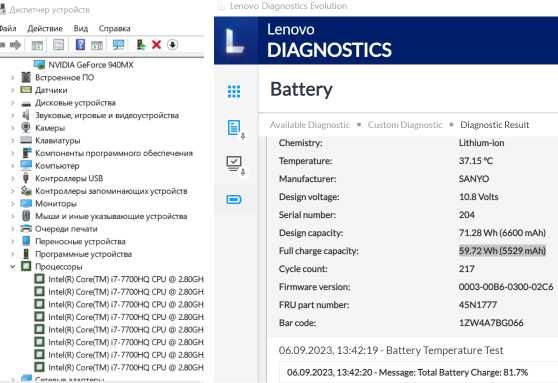Viewport: 558px width, 383px height.
Task: Click the bar code 1ZW4A7BG066
Action: coord(491,323)
